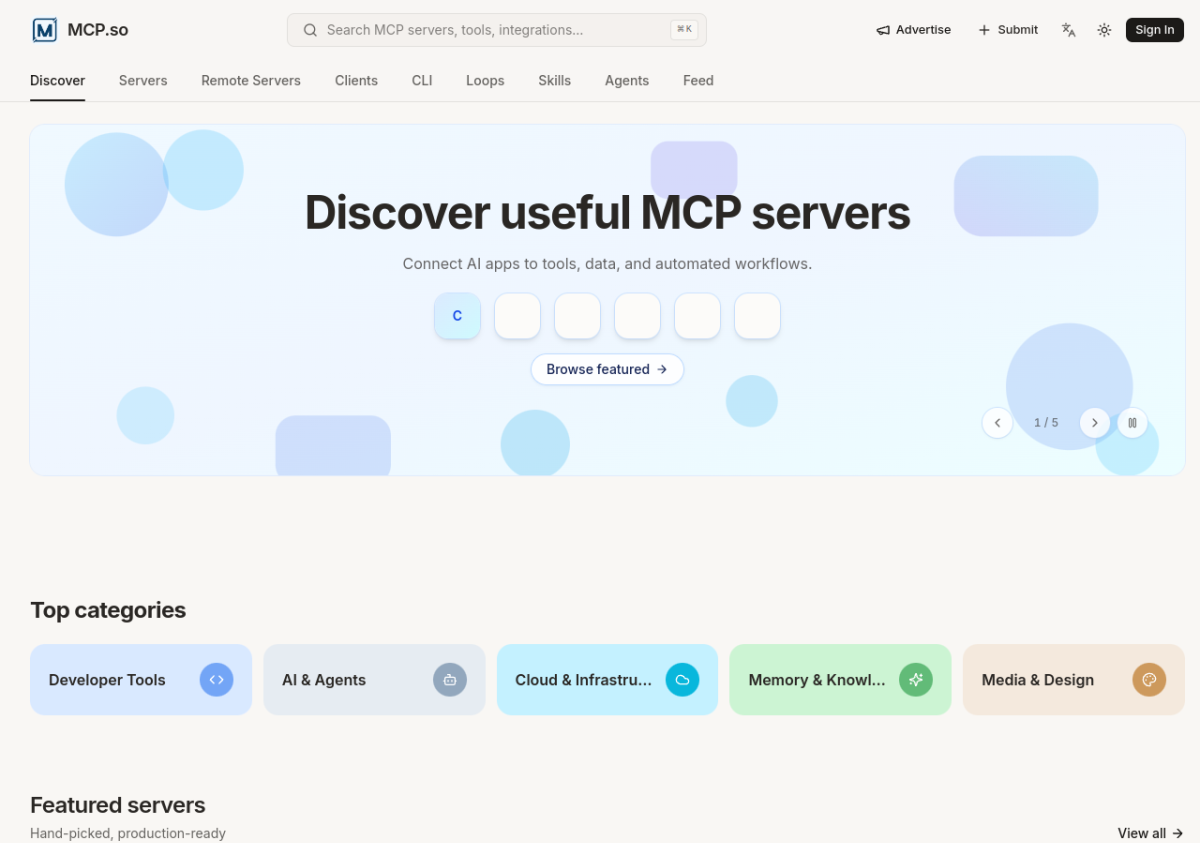Screen dimensions: 1200x843
Task: Switch to the CLI tab
Action: tap(422, 81)
